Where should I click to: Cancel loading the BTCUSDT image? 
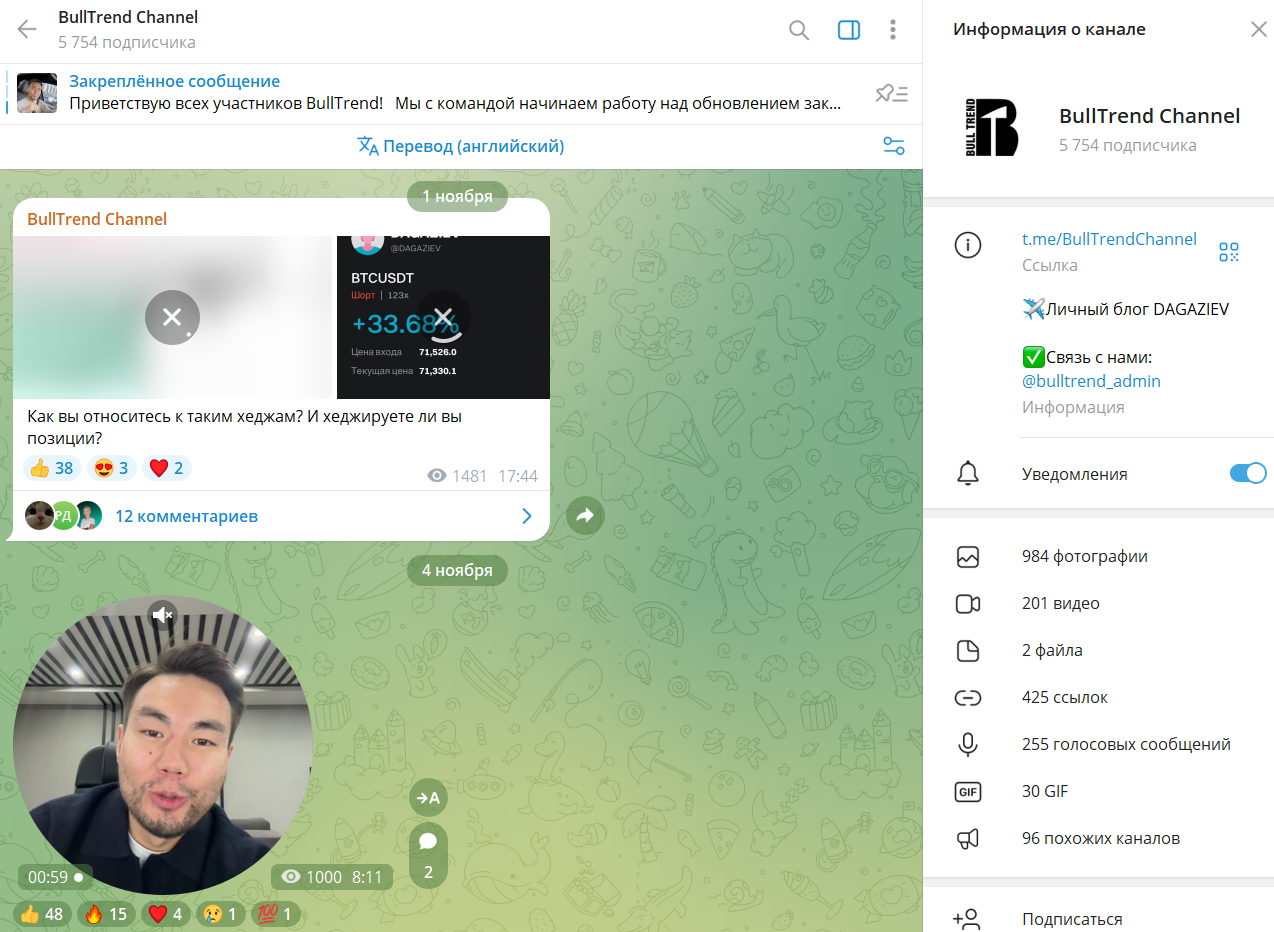coord(443,317)
